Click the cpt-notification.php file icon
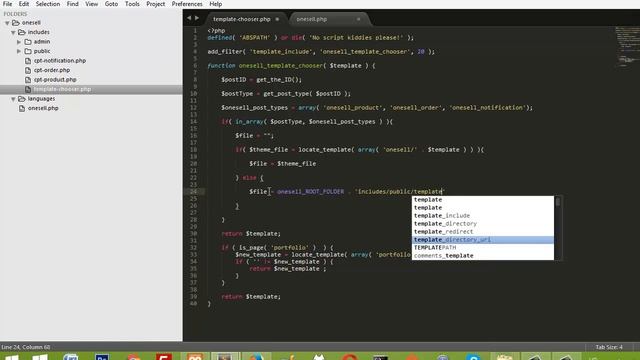This screenshot has width=640, height=360. [x=28, y=60]
